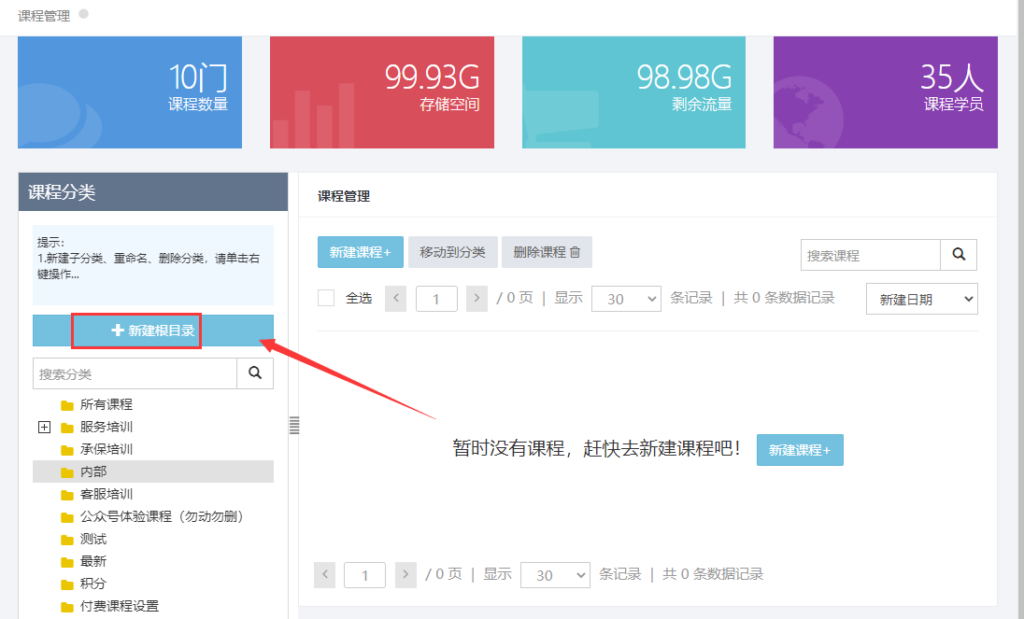Click top text 共 0 条数据记录
The width and height of the screenshot is (1024, 619).
[784, 298]
